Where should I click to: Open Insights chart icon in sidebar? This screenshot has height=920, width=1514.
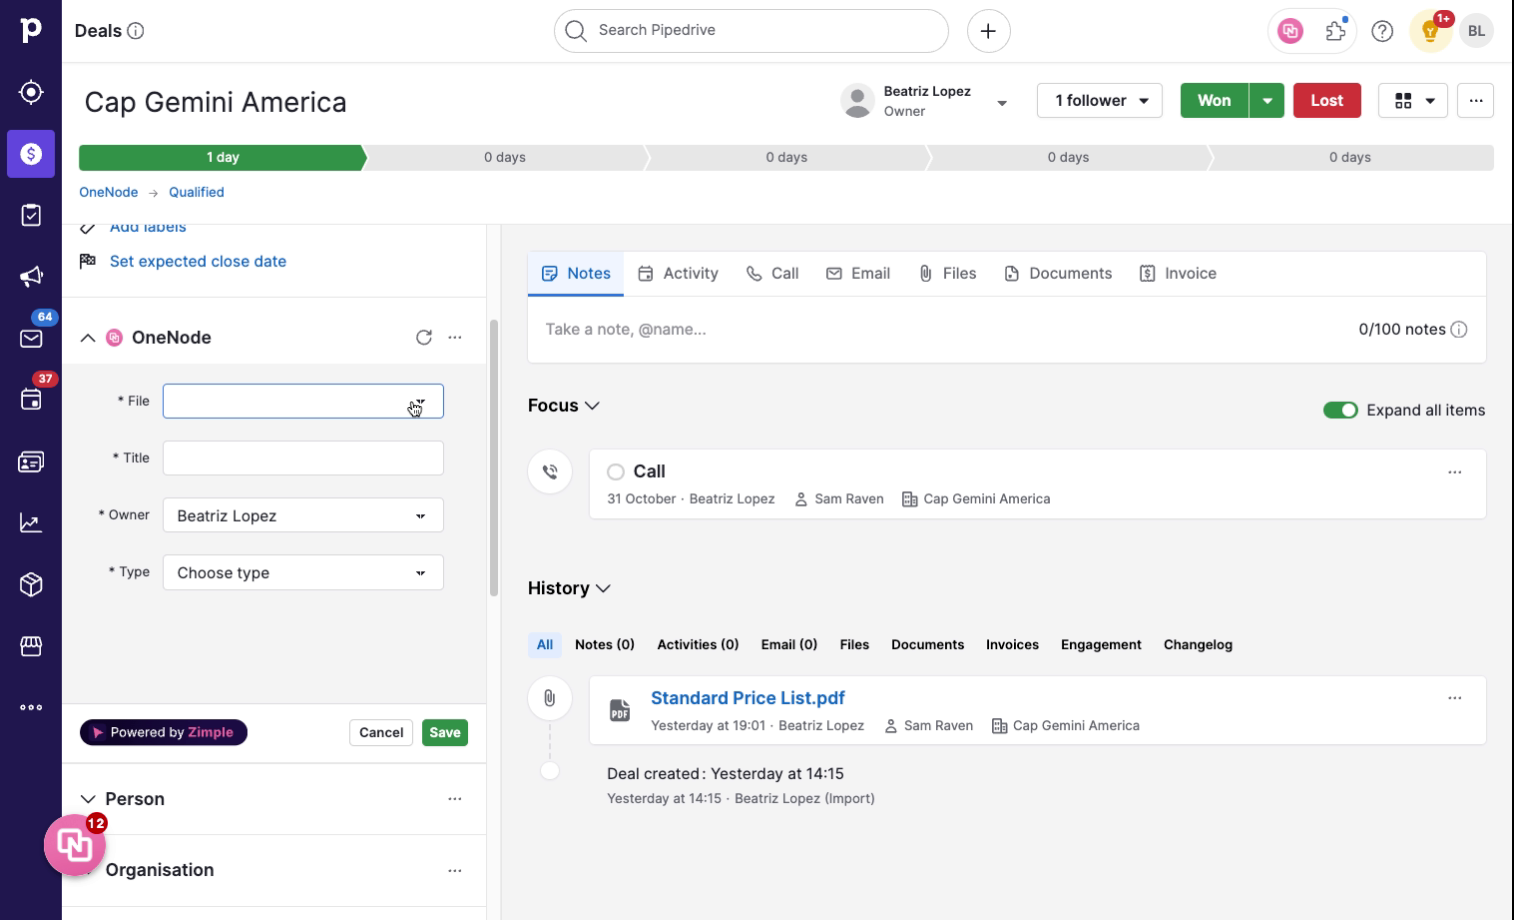[31, 523]
